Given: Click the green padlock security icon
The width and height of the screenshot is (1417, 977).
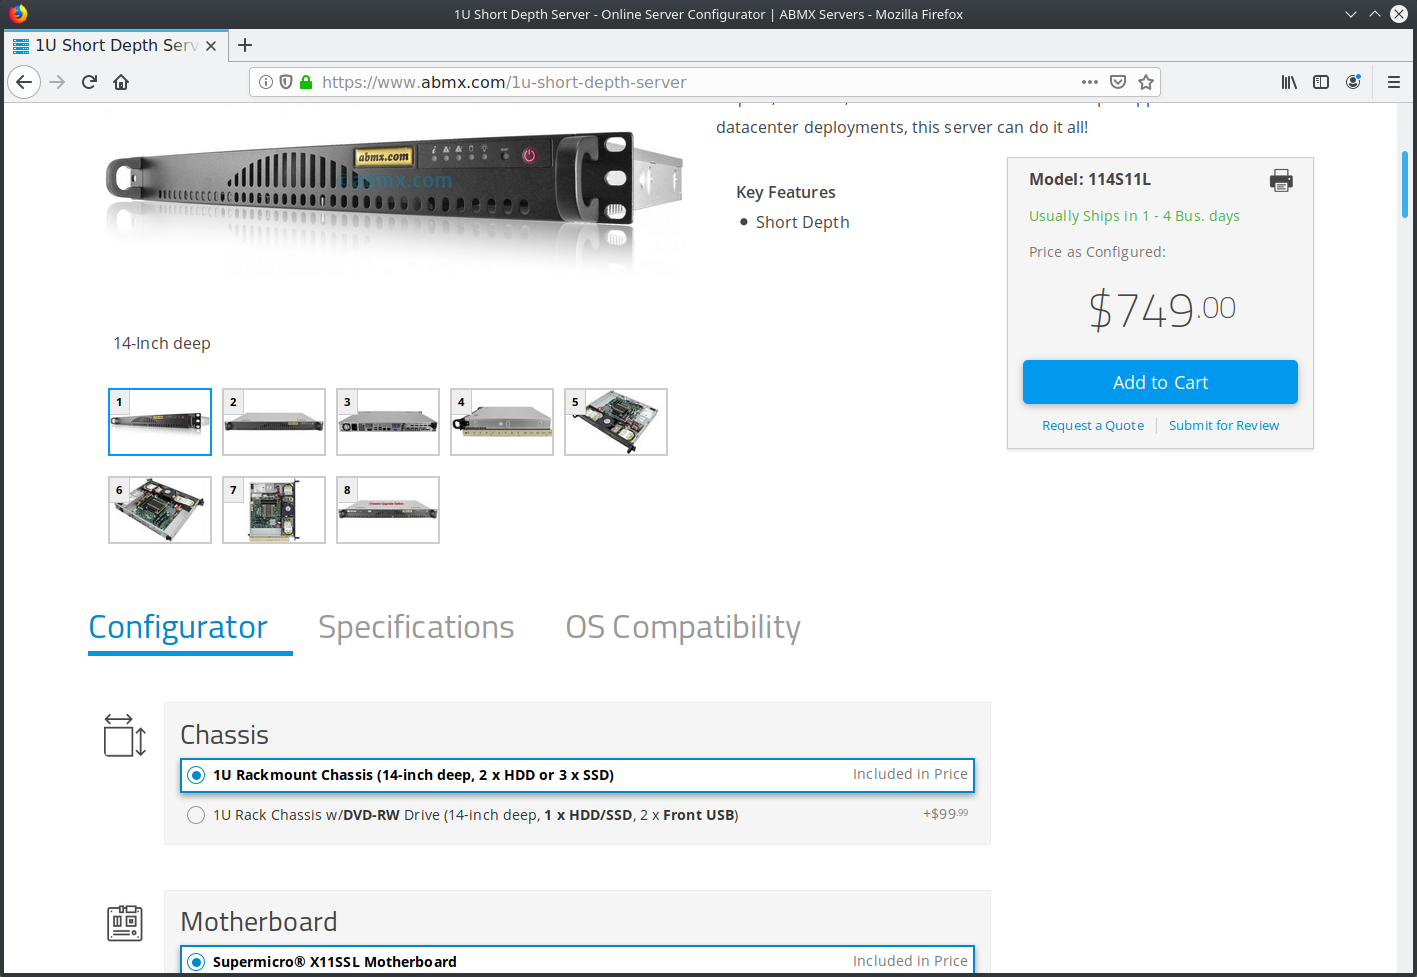Looking at the screenshot, I should click(x=306, y=82).
